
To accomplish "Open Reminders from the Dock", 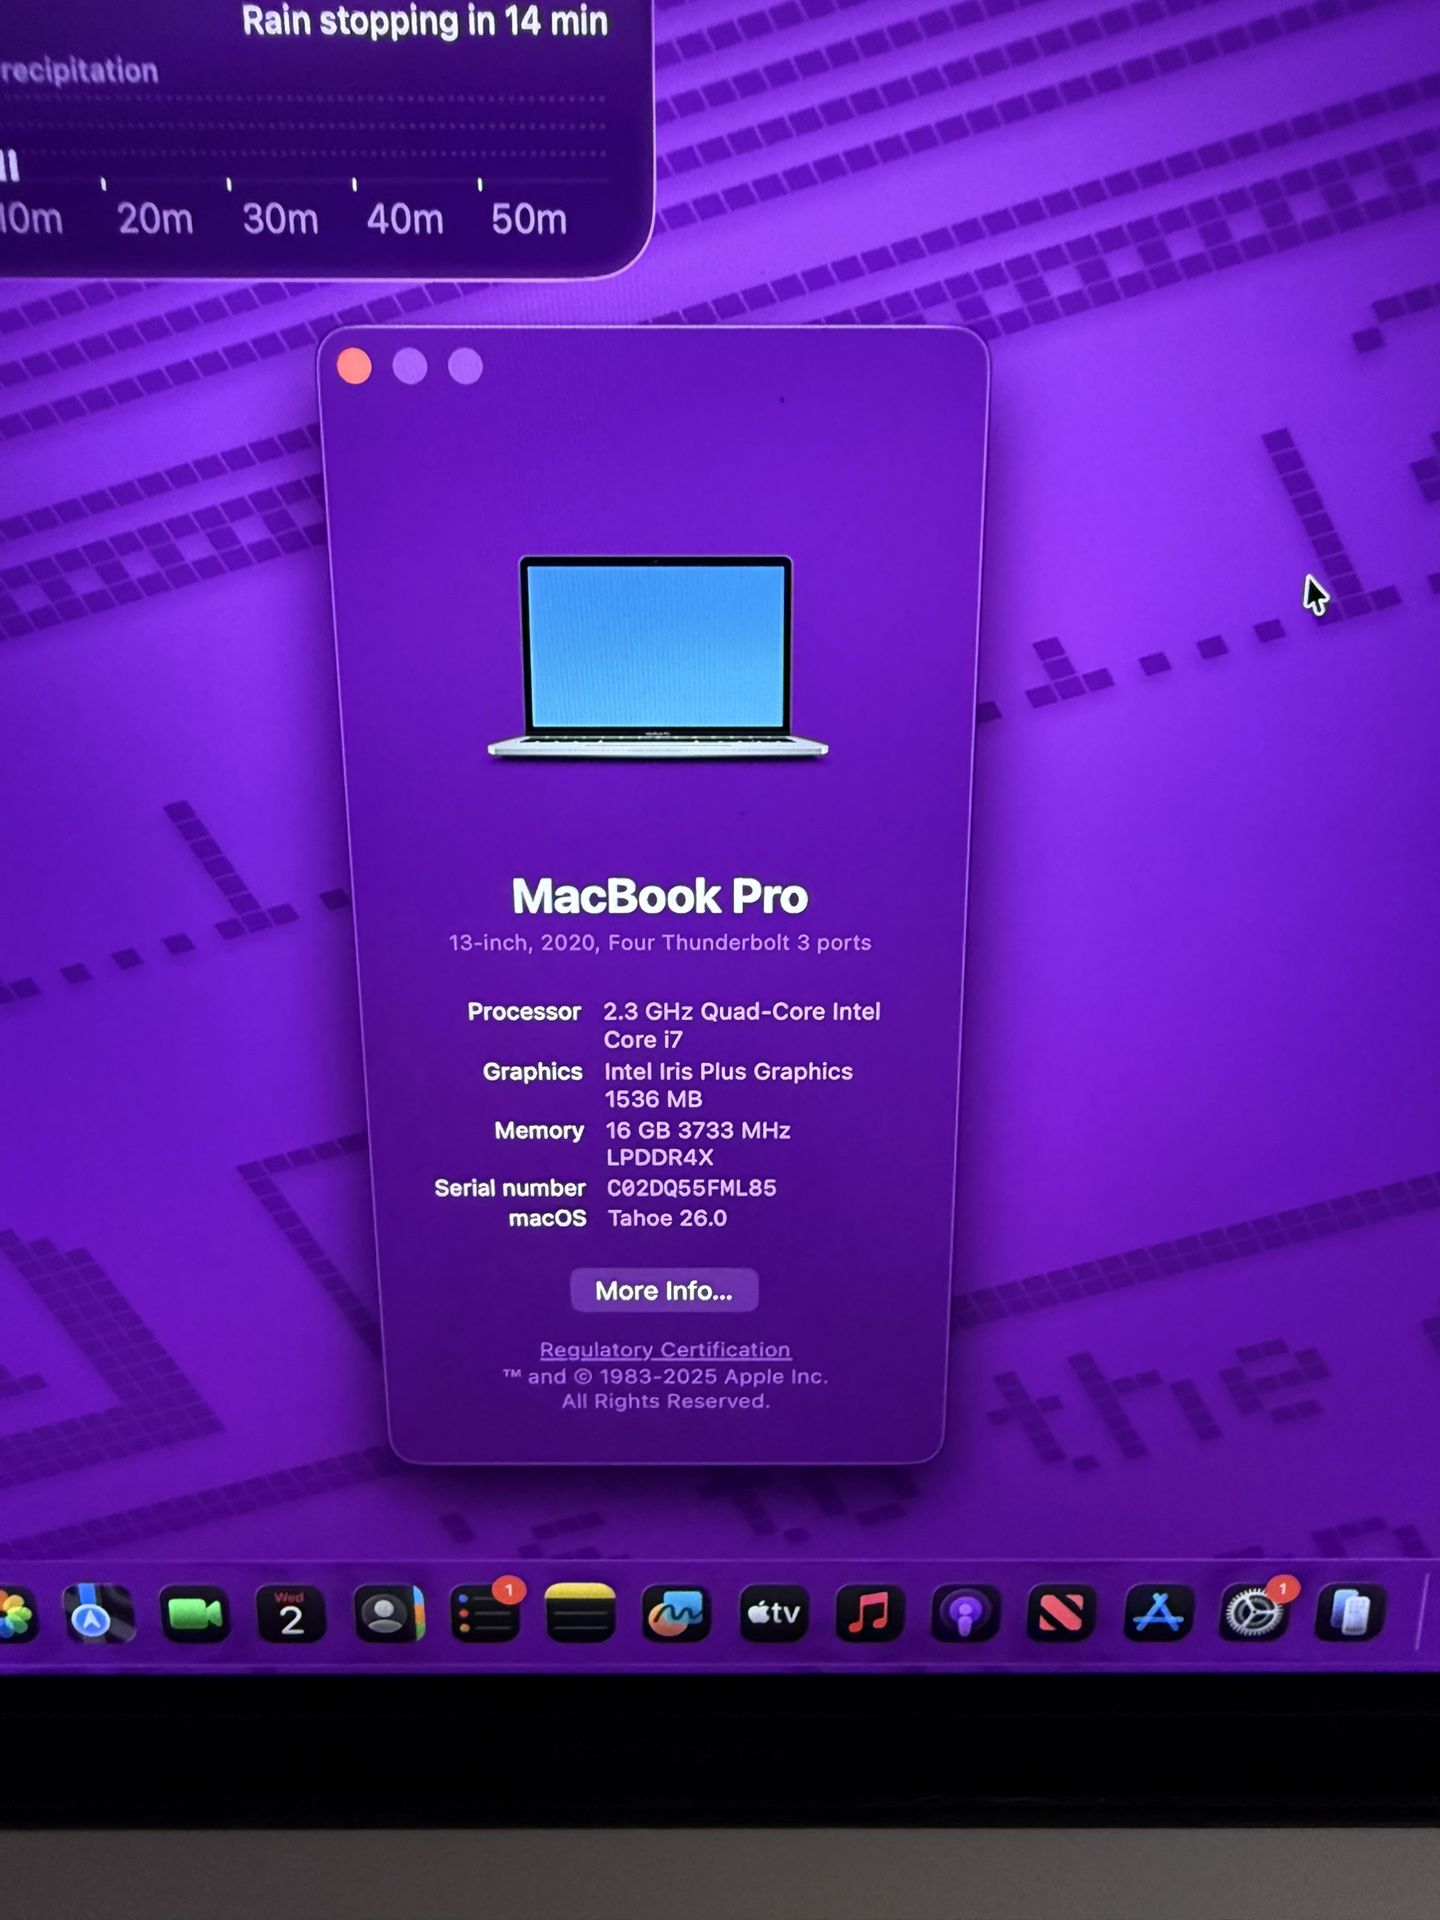I will [x=485, y=1614].
